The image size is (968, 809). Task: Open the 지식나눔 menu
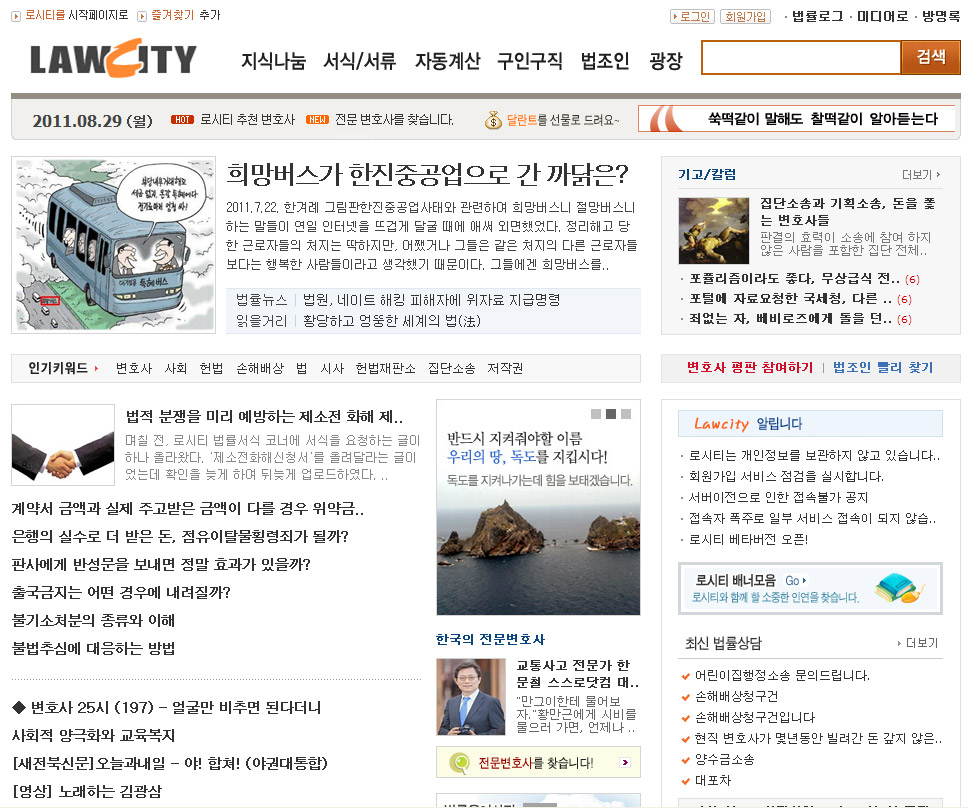[x=273, y=61]
